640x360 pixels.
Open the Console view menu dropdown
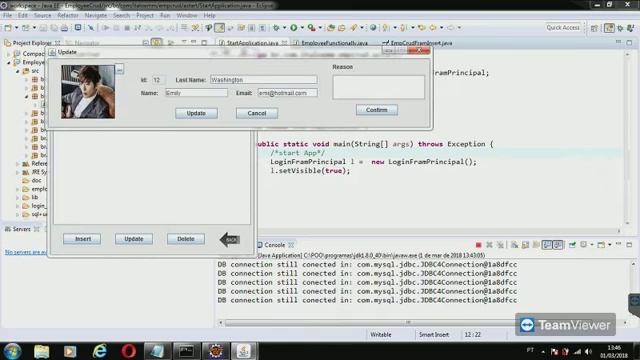(609, 245)
